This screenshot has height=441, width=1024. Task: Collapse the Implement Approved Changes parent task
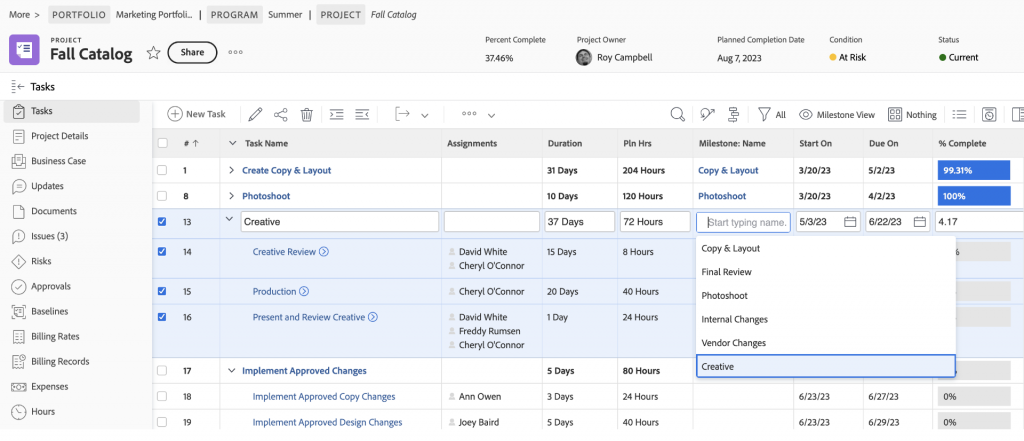232,371
